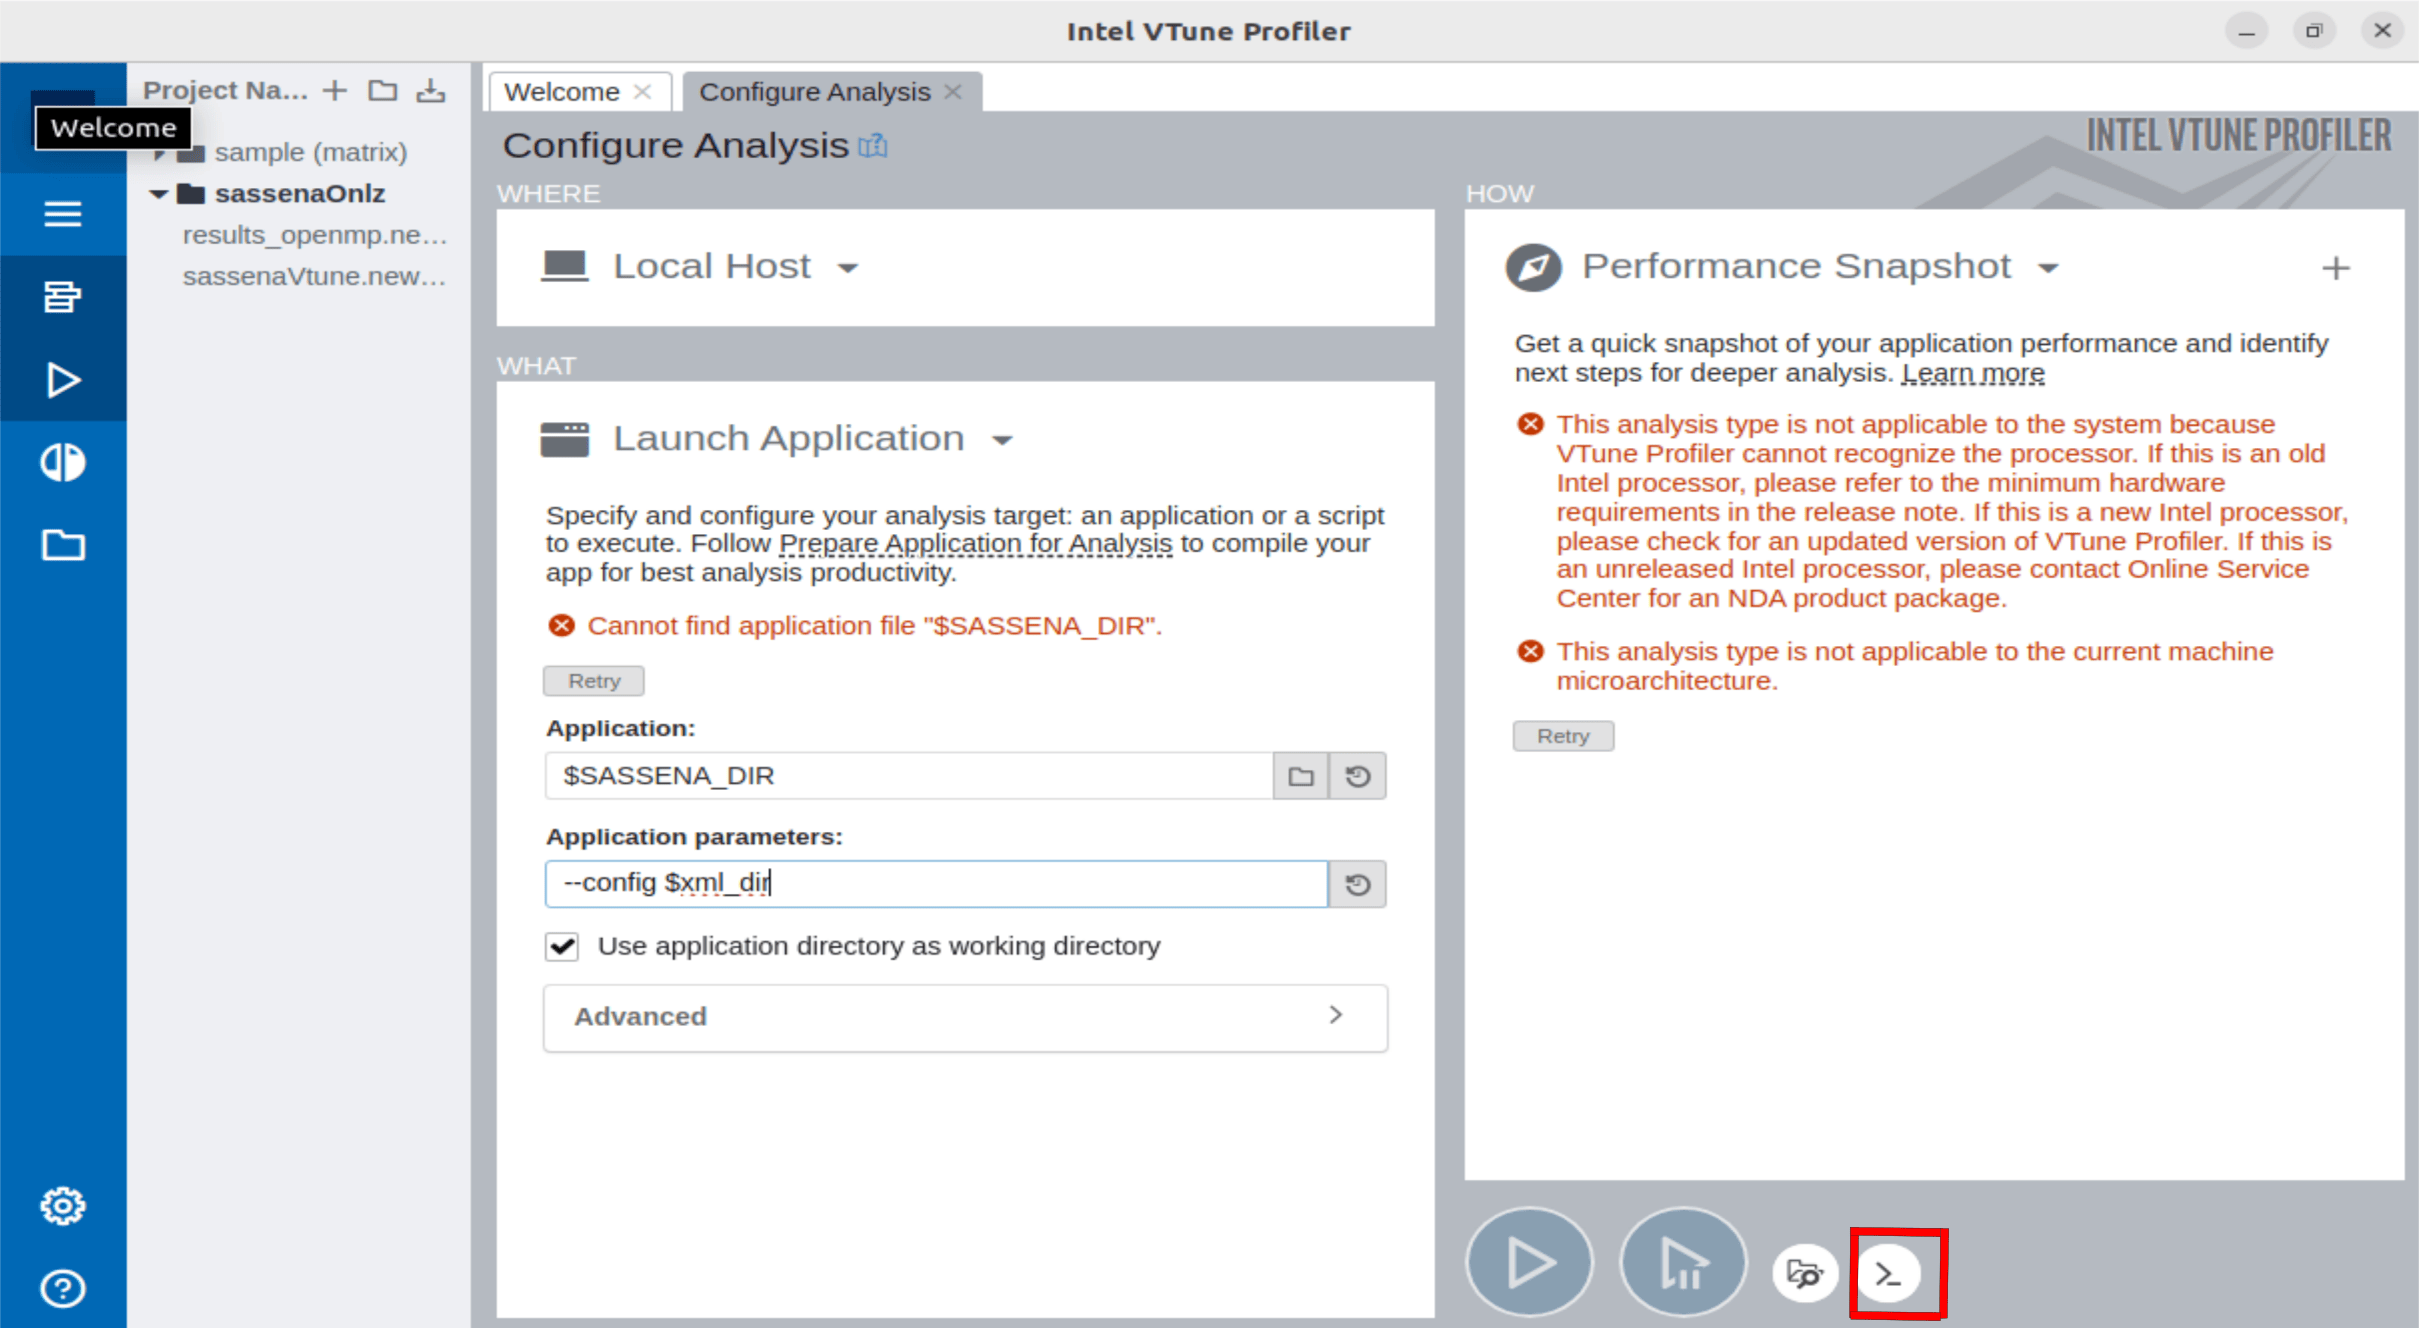Select the sassenaVtune result

[x=314, y=276]
